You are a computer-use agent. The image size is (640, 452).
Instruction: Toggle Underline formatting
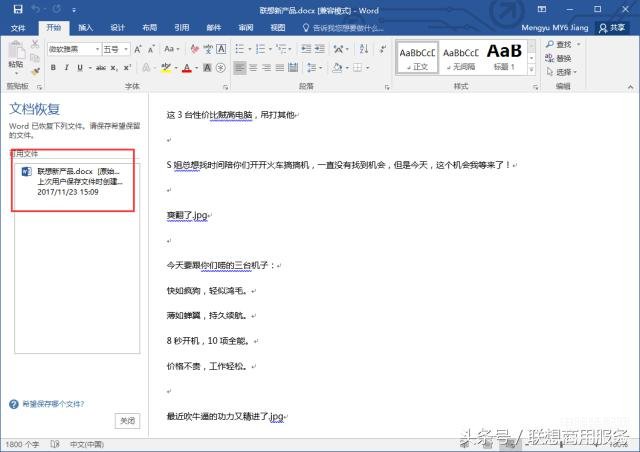coord(80,67)
